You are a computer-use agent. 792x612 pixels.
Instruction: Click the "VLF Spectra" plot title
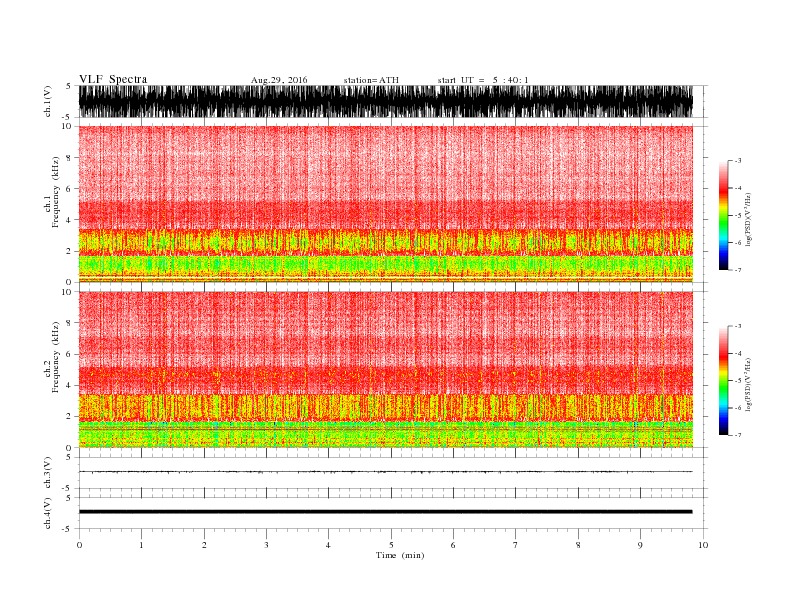[x=113, y=79]
